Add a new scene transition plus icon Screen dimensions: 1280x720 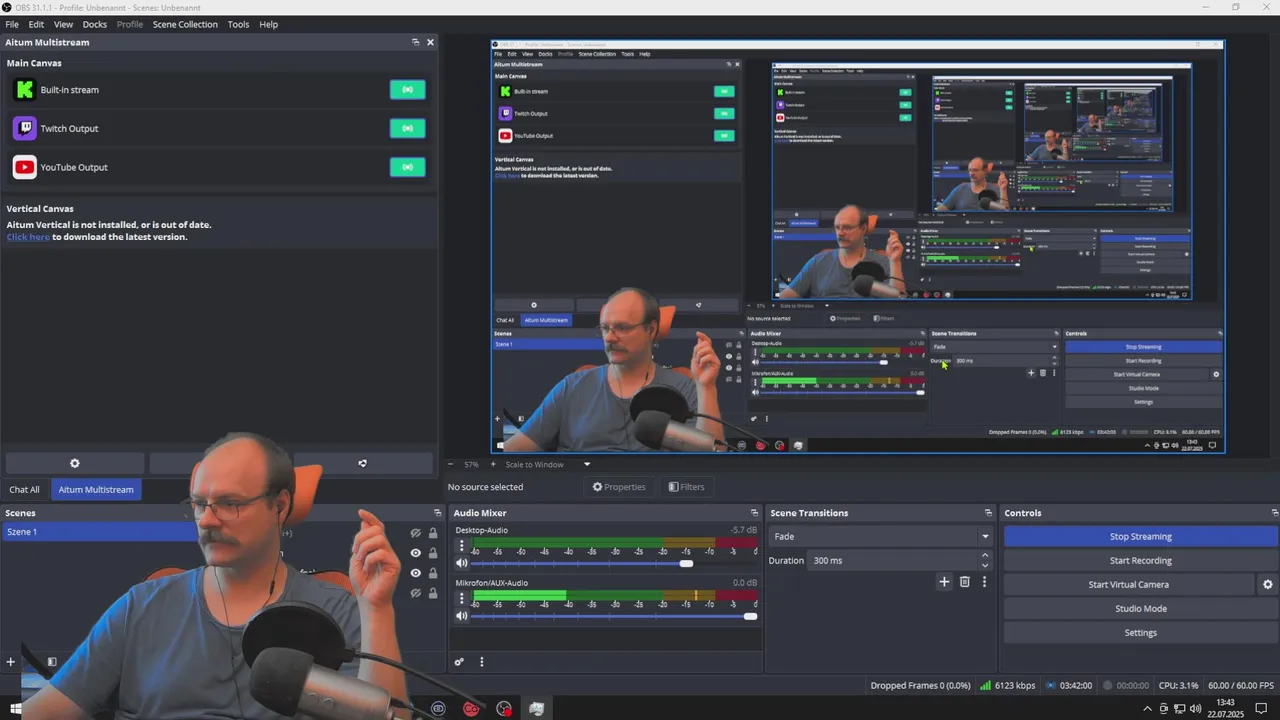point(944,582)
